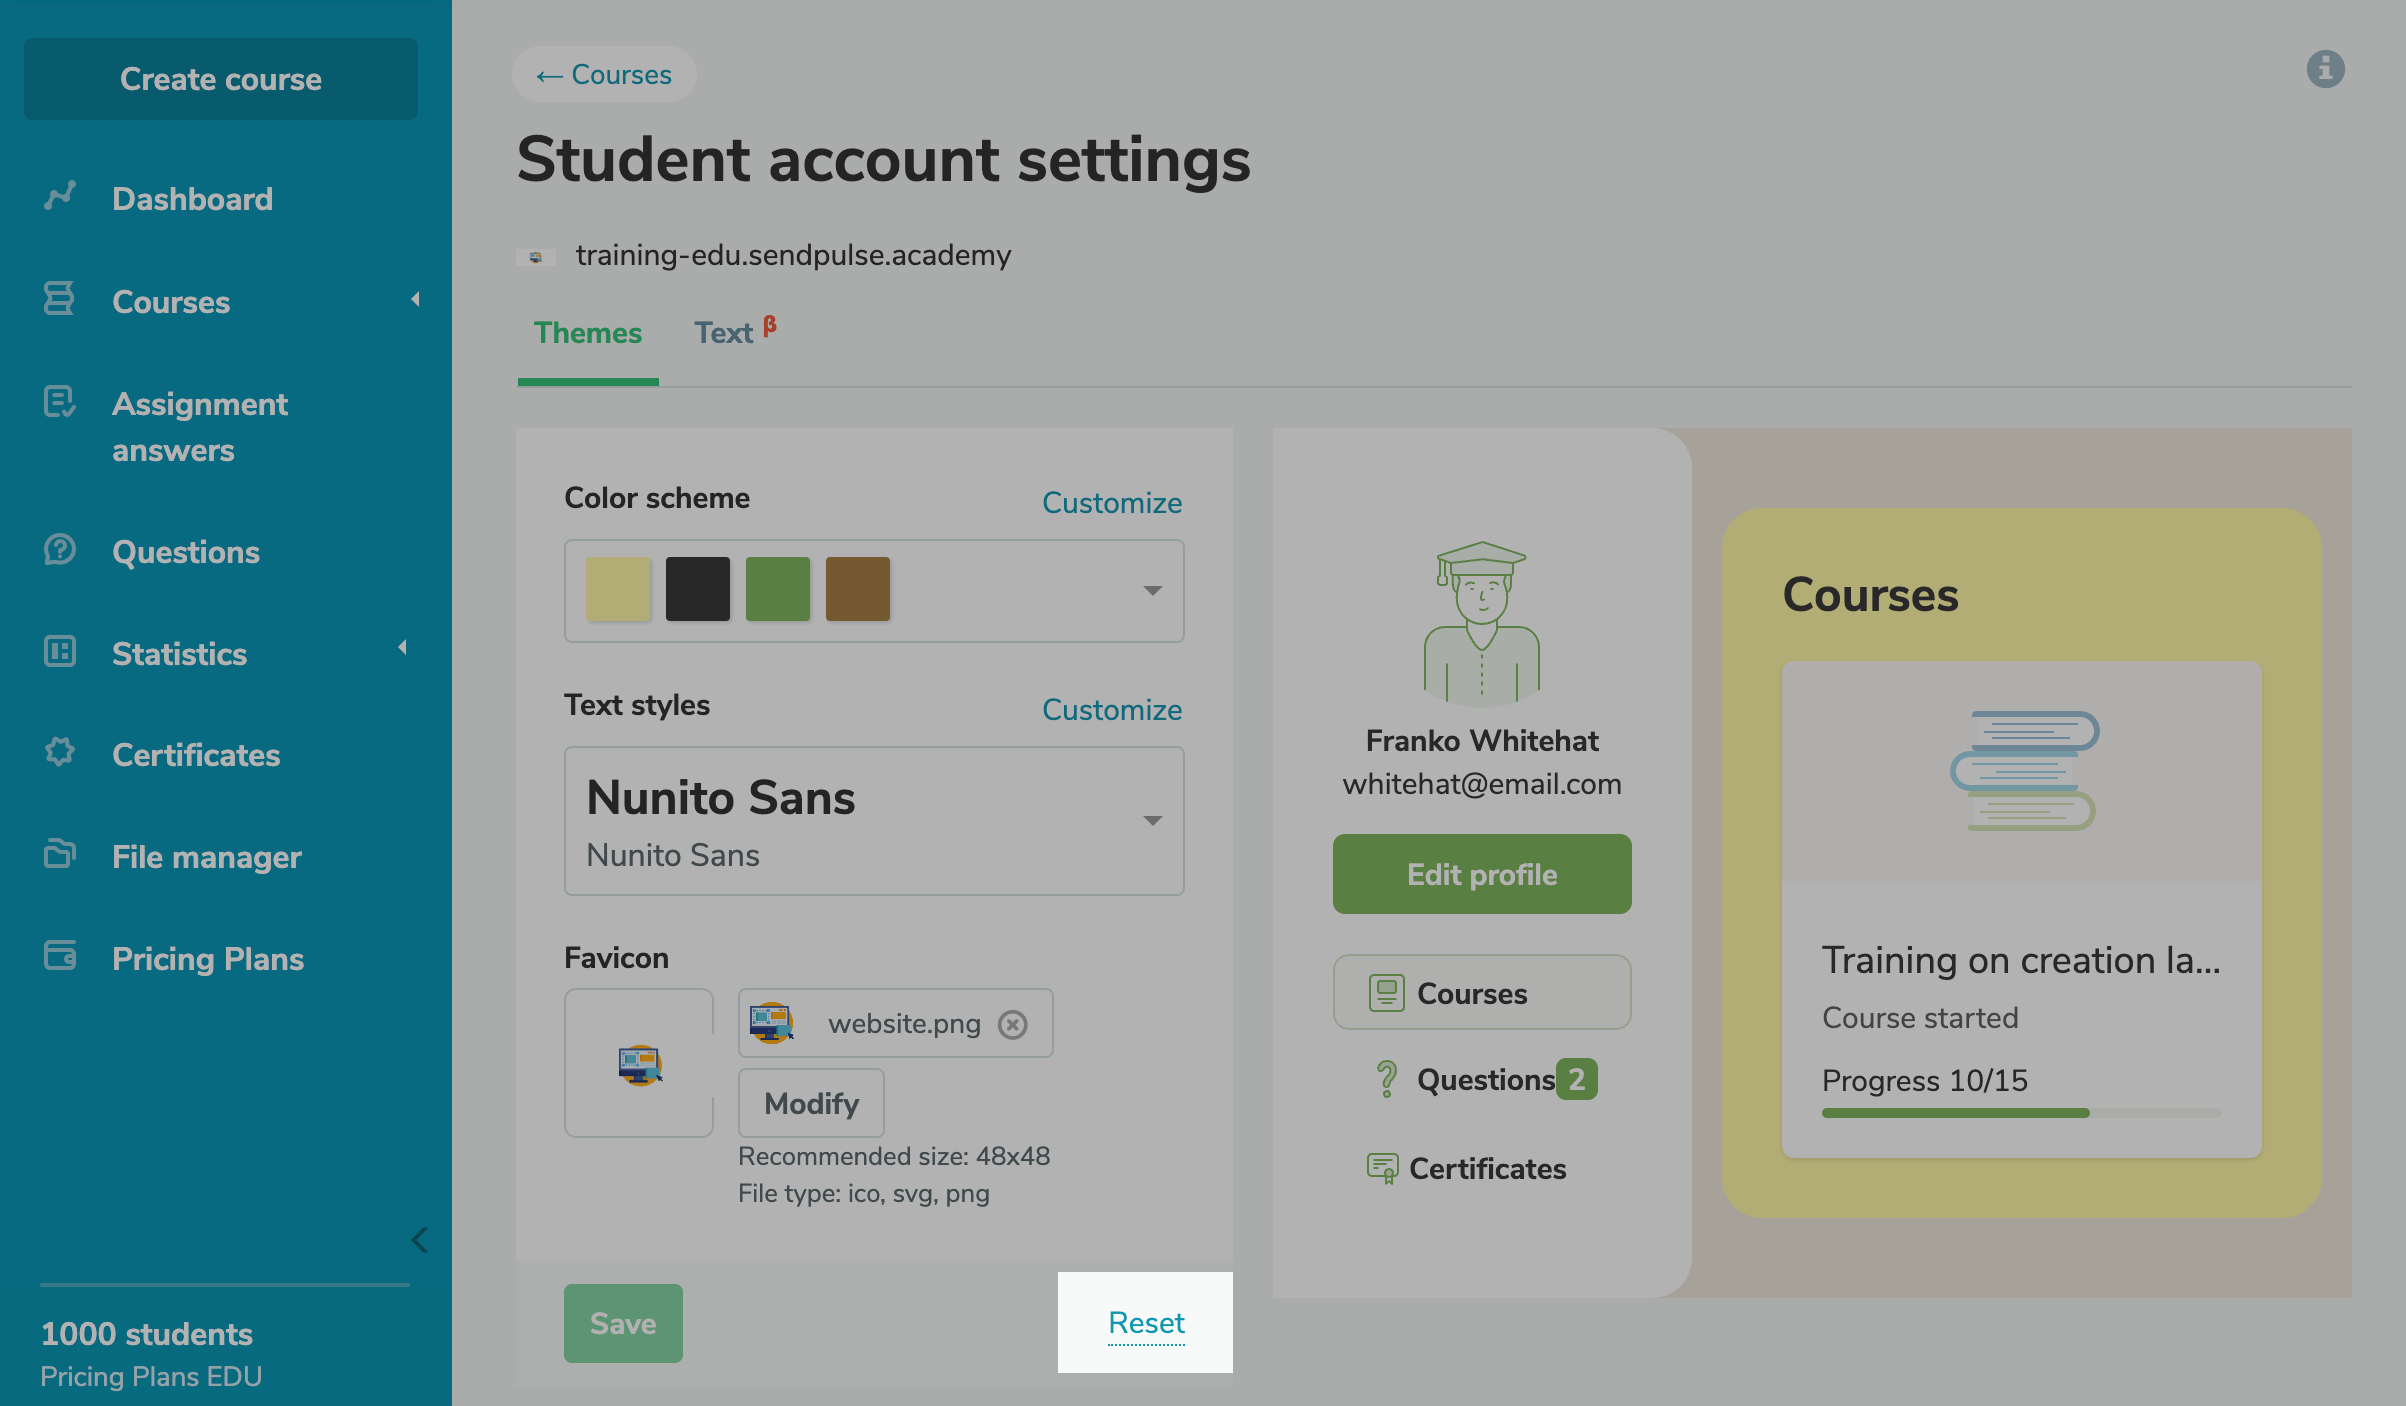
Task: Collapse the sidebar with the chevron arrow
Action: point(420,1240)
